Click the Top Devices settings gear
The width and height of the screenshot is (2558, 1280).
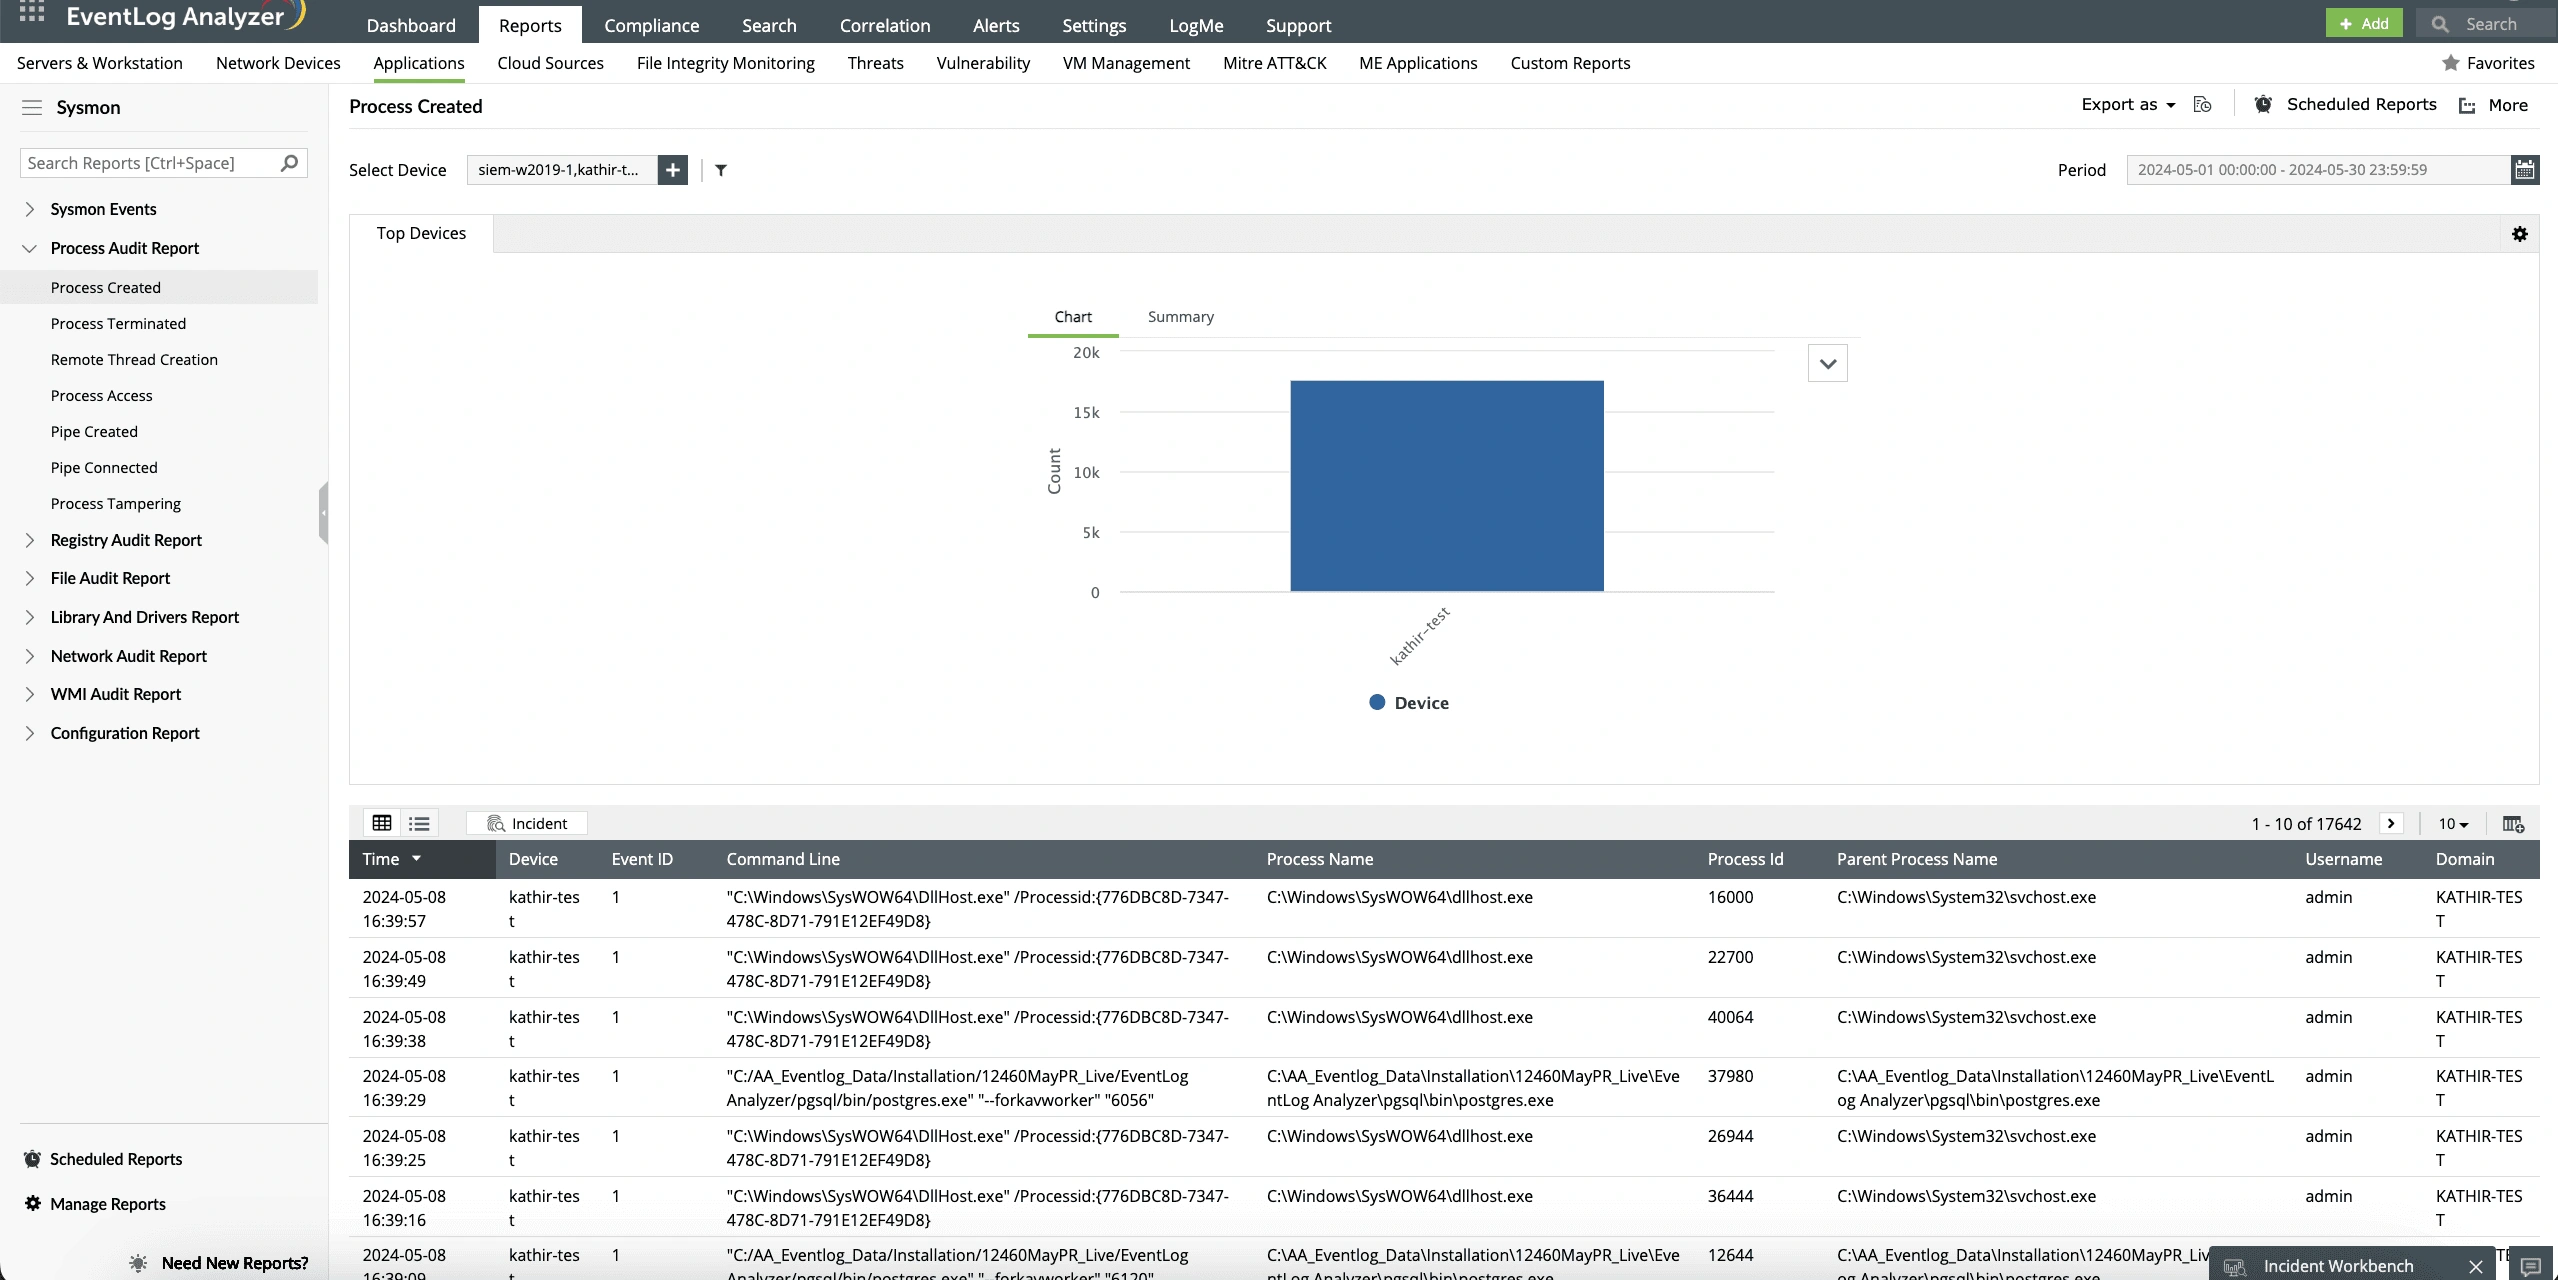[x=2519, y=234]
